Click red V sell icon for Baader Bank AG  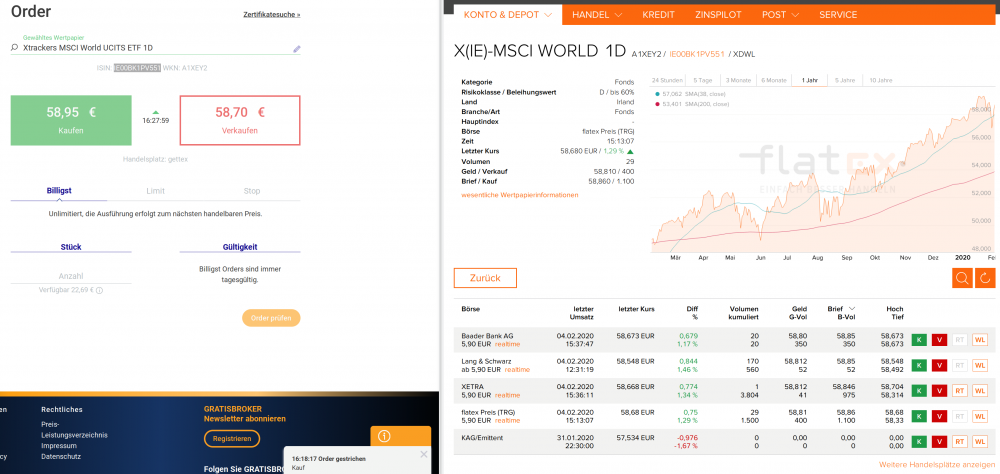click(939, 340)
